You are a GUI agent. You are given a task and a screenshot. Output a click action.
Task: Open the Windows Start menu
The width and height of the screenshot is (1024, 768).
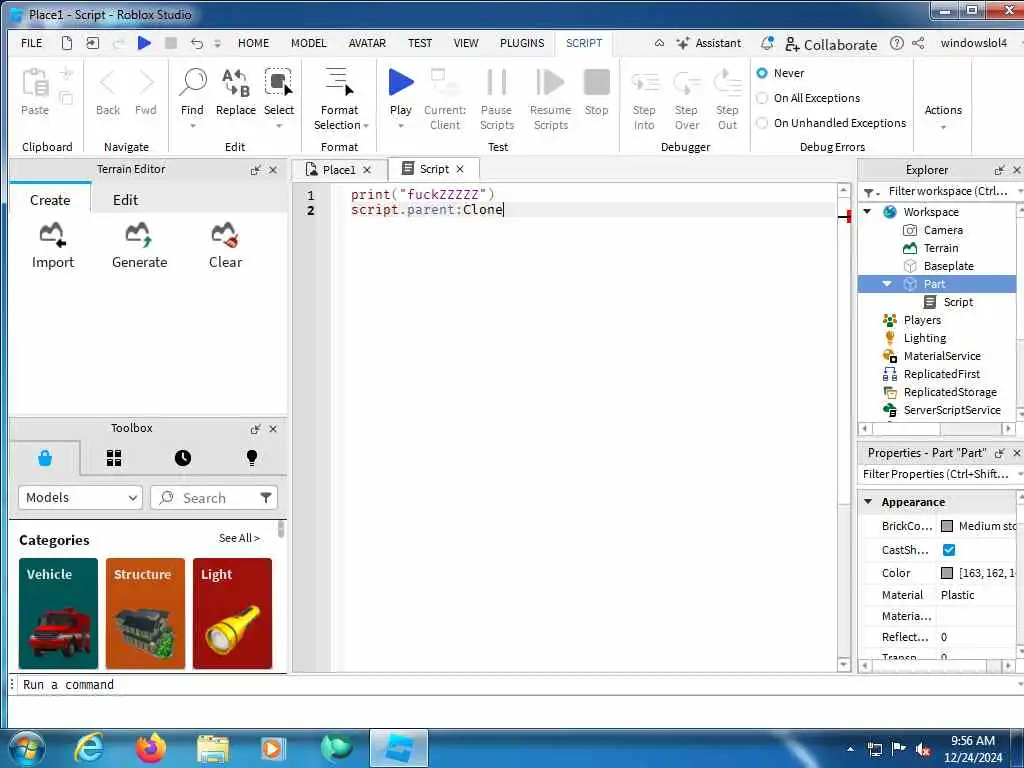pos(26,748)
